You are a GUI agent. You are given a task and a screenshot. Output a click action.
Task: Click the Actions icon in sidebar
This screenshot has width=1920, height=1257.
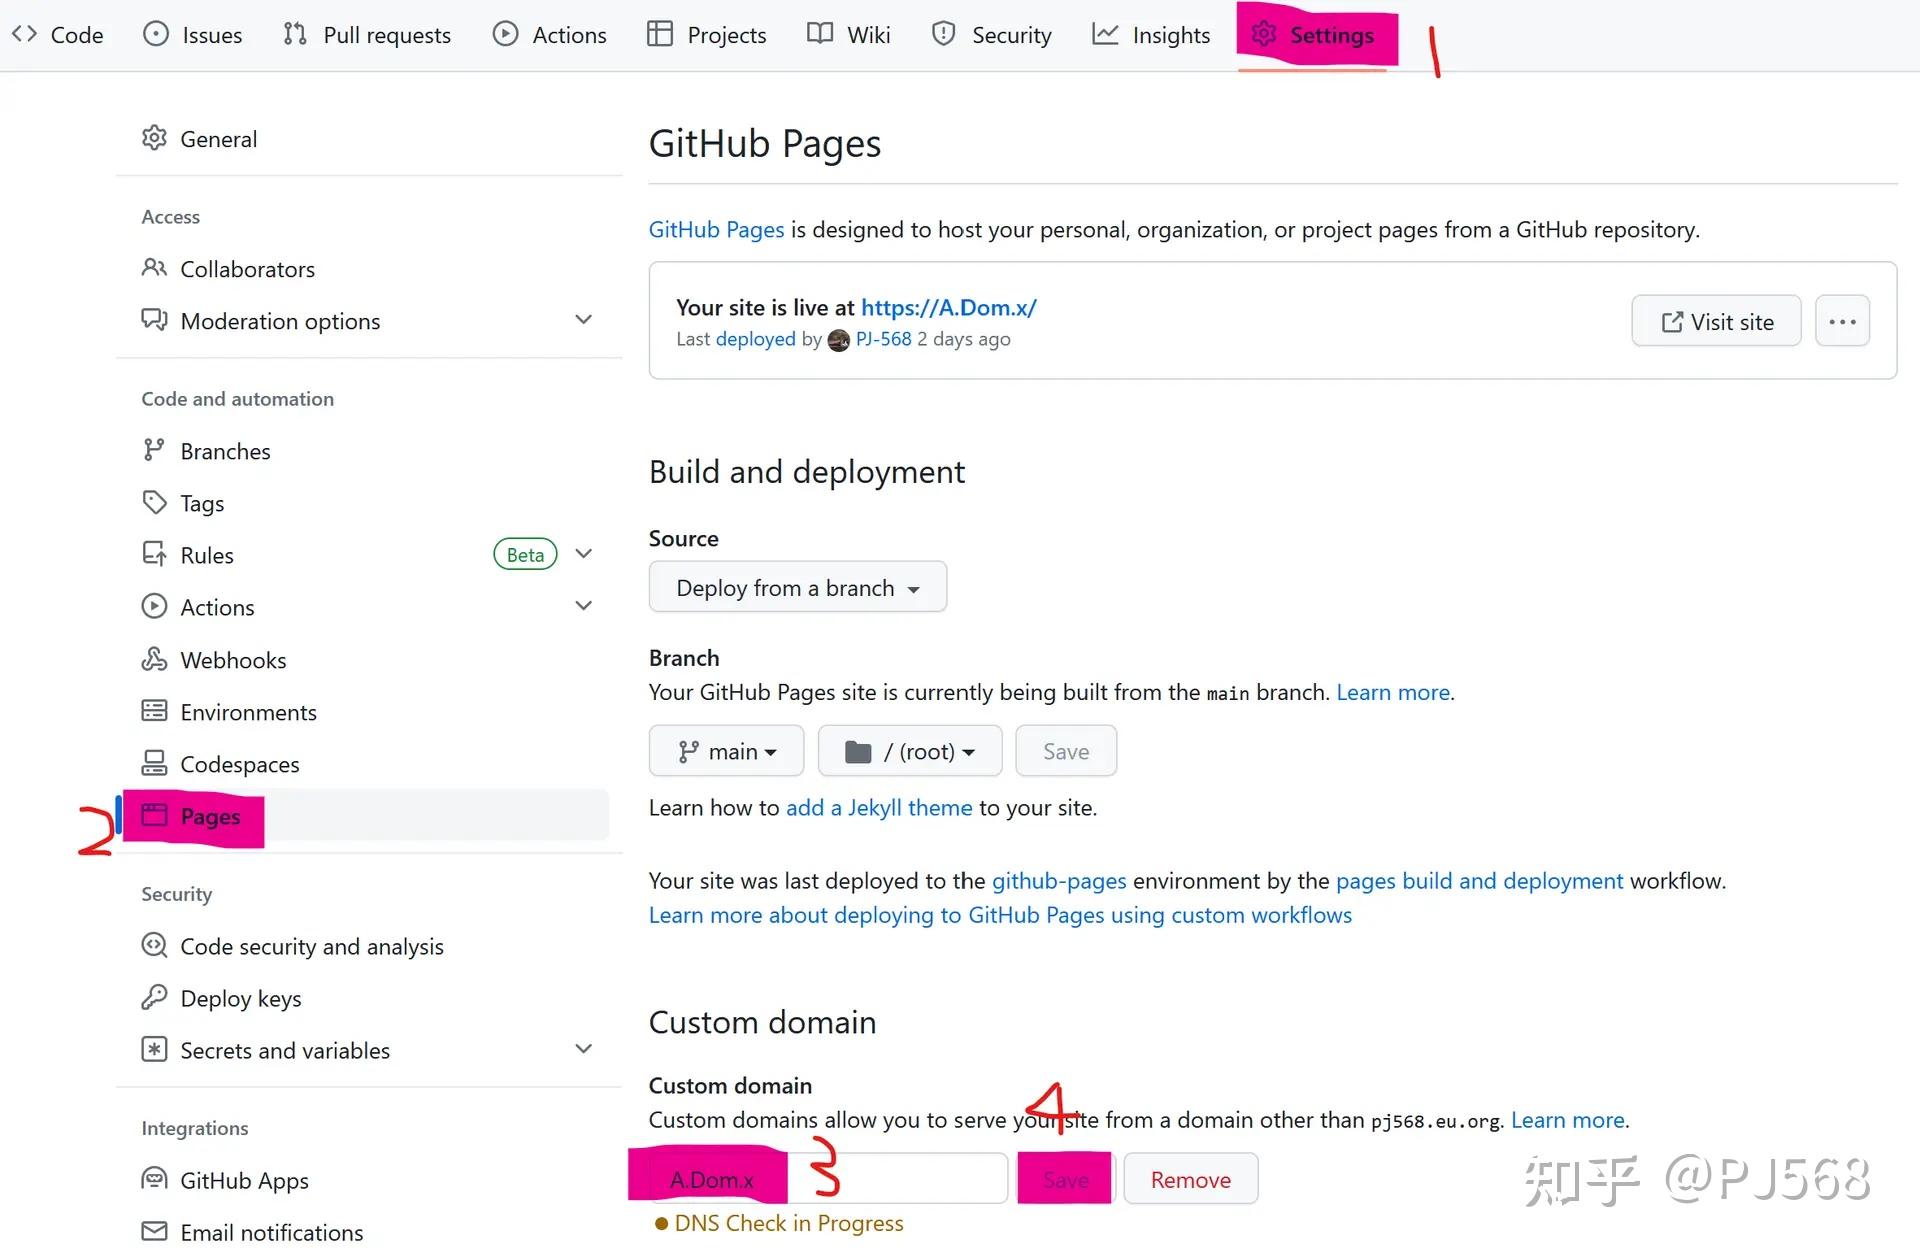click(x=154, y=606)
